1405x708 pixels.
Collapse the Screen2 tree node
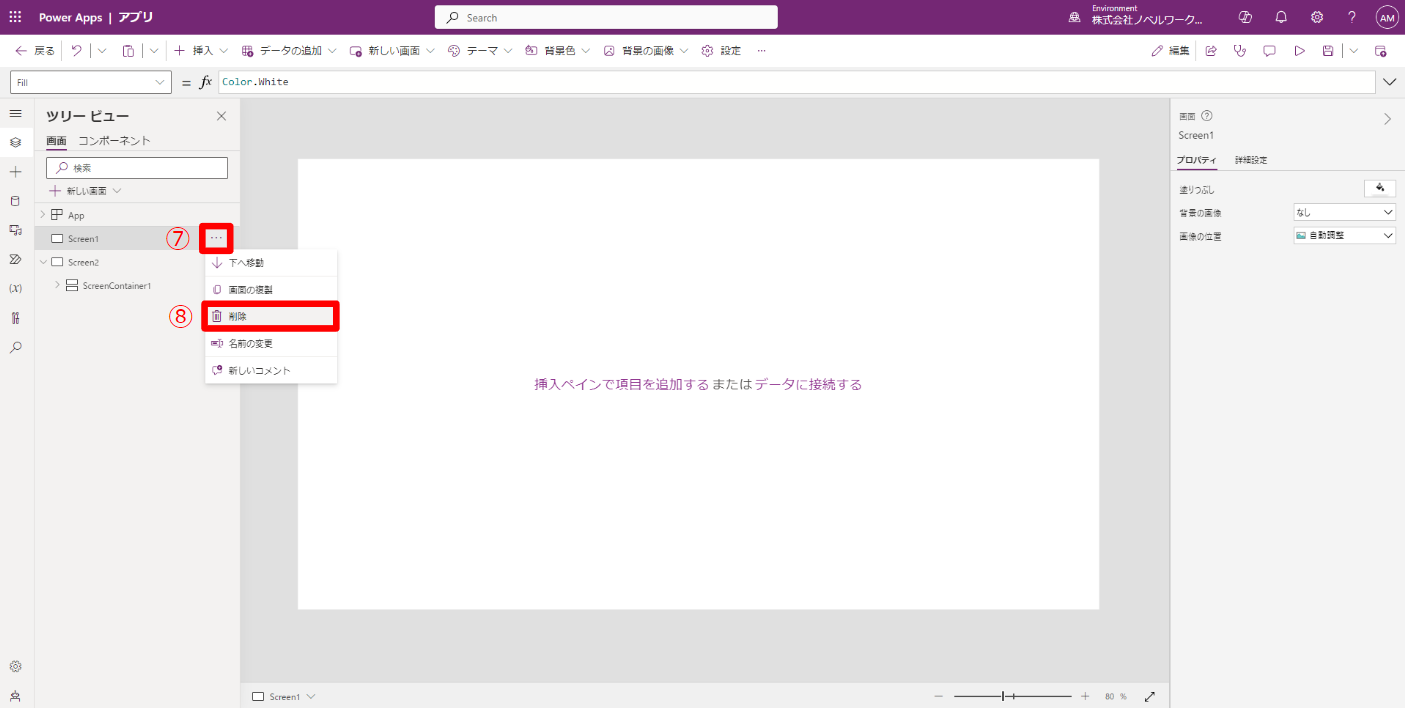coord(43,262)
